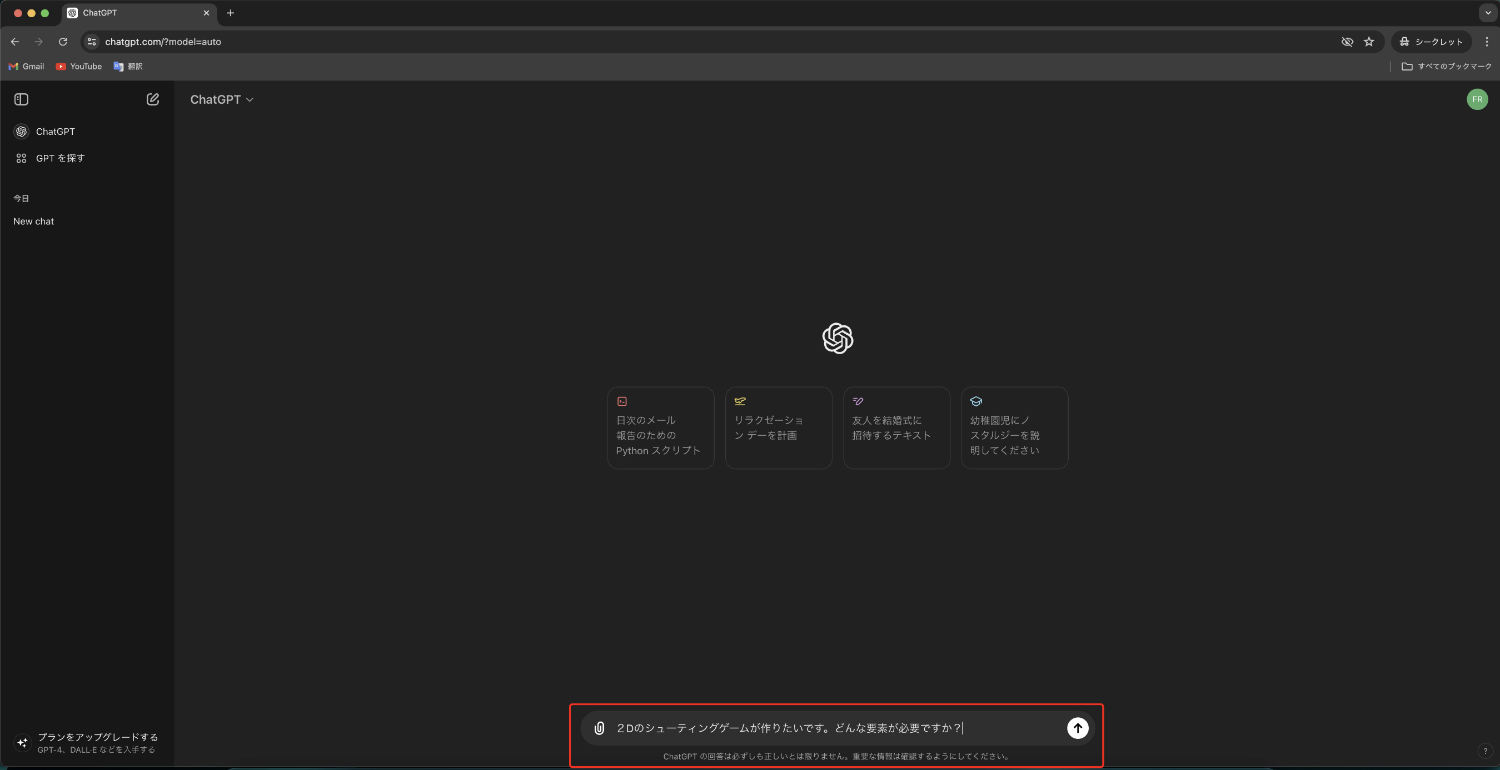Open Gmail bookmark
This screenshot has height=770, width=1500.
point(27,66)
